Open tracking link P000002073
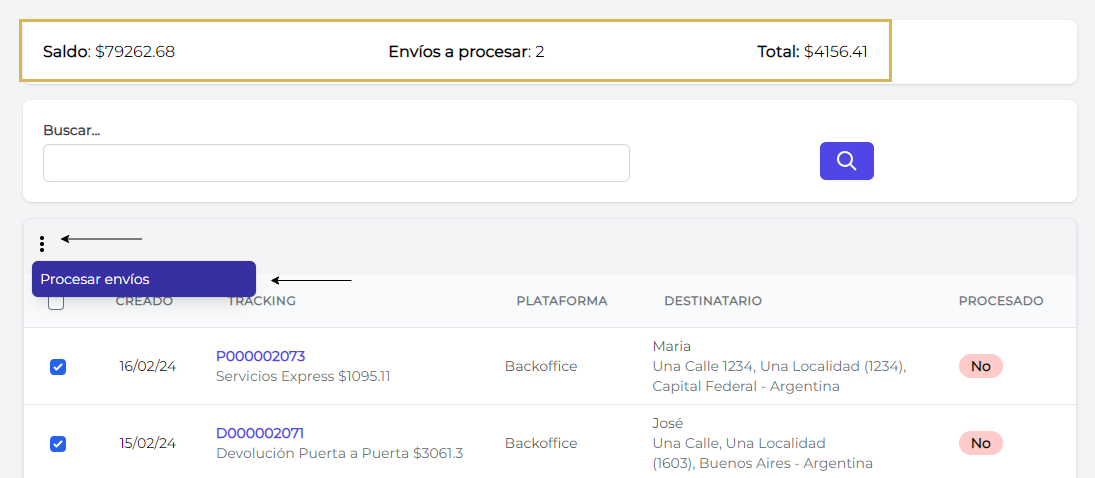The height and width of the screenshot is (478, 1095). pos(260,356)
